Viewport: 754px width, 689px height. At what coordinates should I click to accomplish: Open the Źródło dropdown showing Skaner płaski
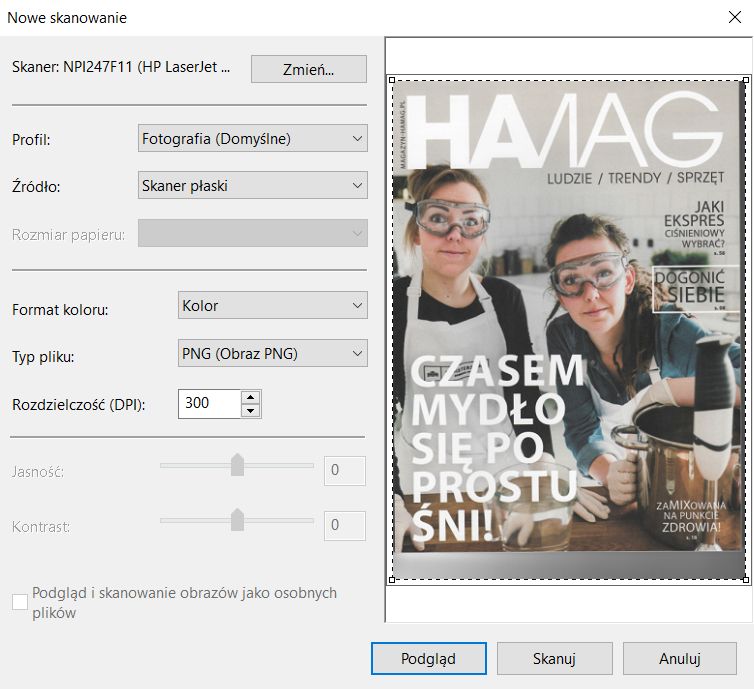click(253, 185)
